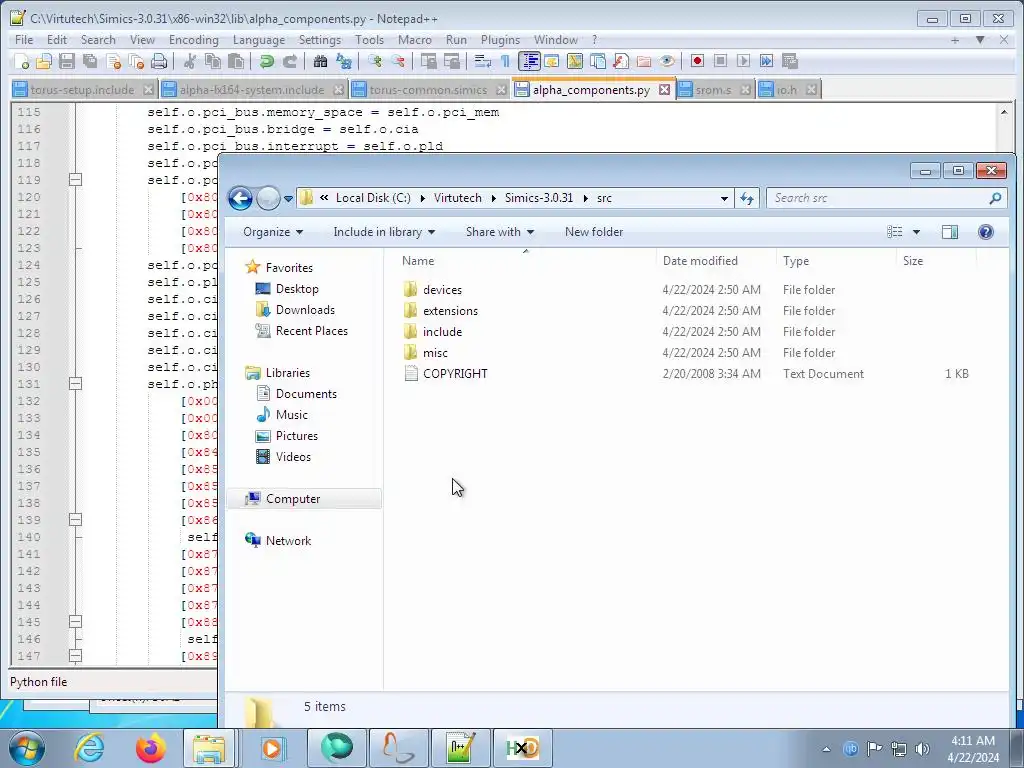
Task: Toggle the monitoring eye icon
Action: pos(667,61)
